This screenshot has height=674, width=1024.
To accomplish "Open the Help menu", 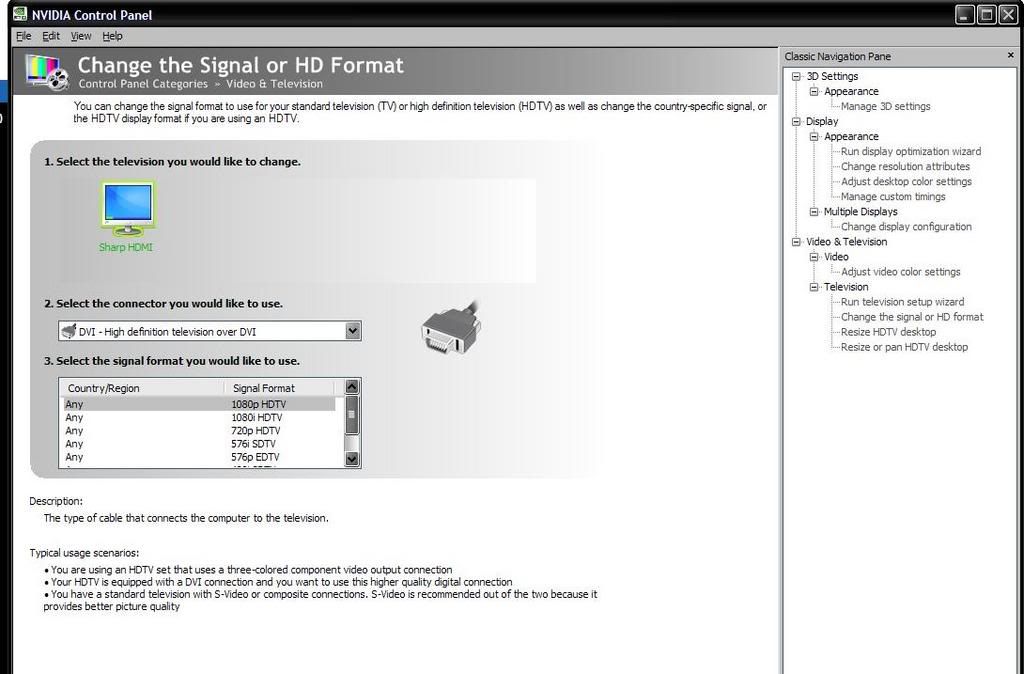I will tap(112, 36).
